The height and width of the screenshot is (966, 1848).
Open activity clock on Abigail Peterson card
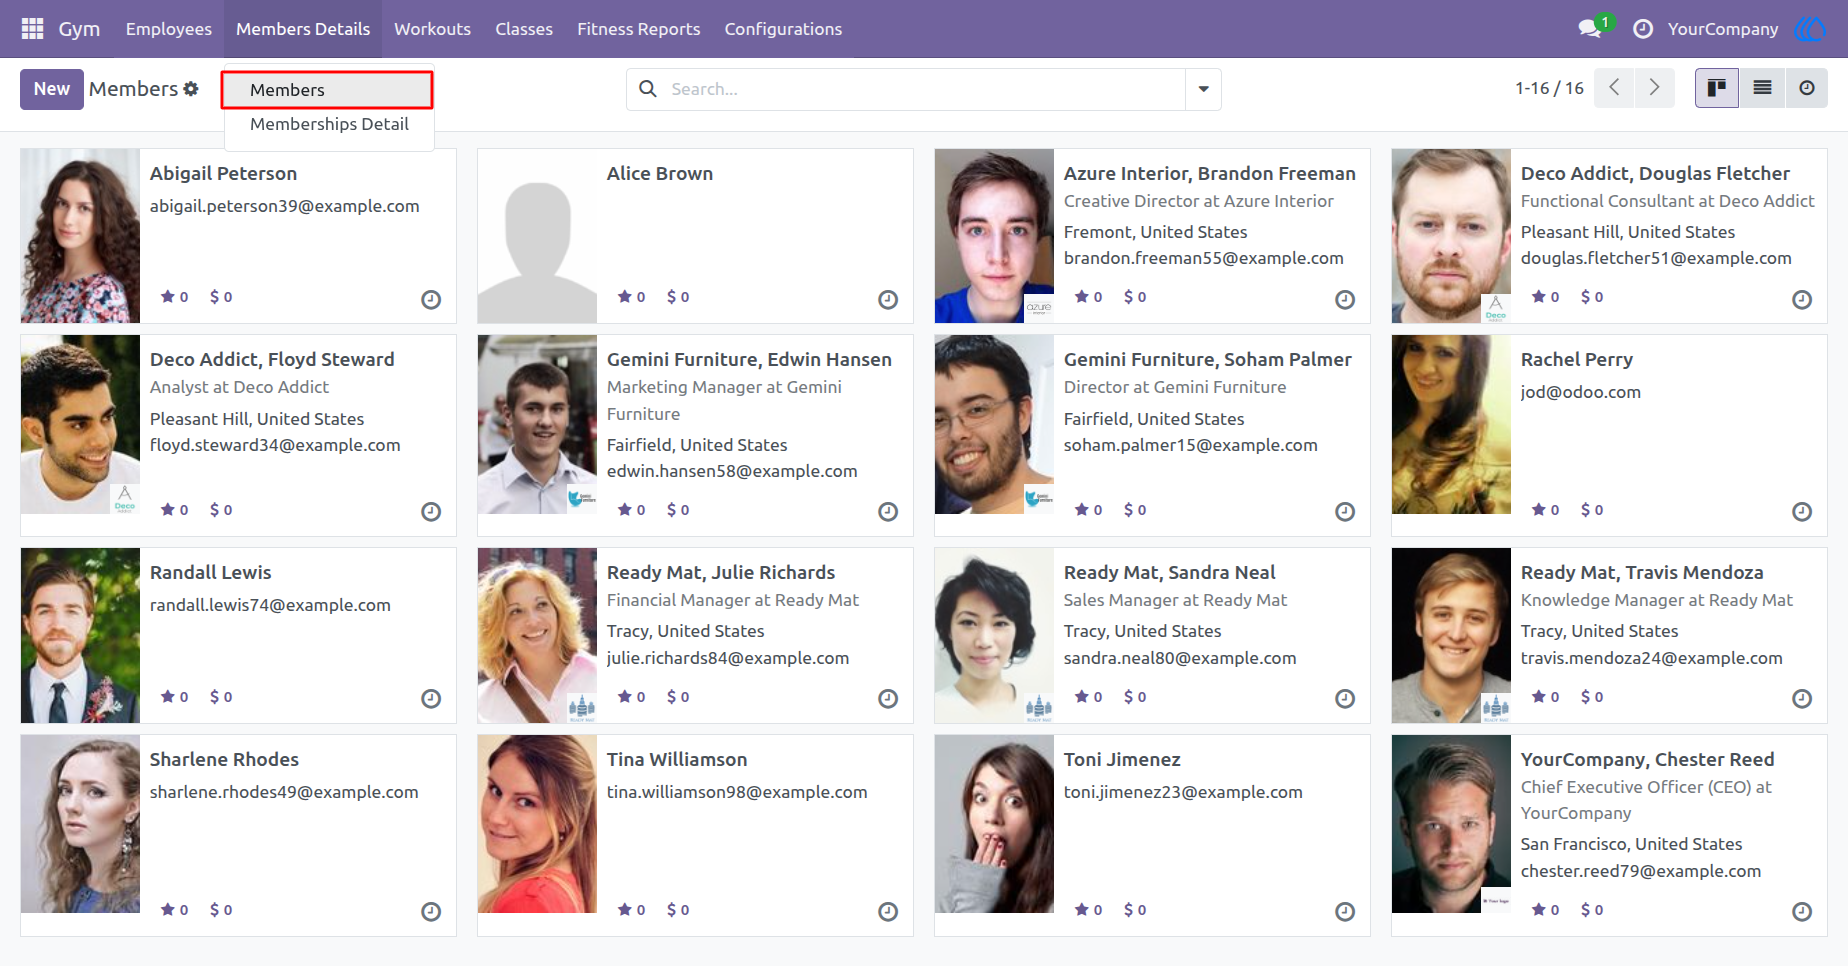tap(431, 299)
